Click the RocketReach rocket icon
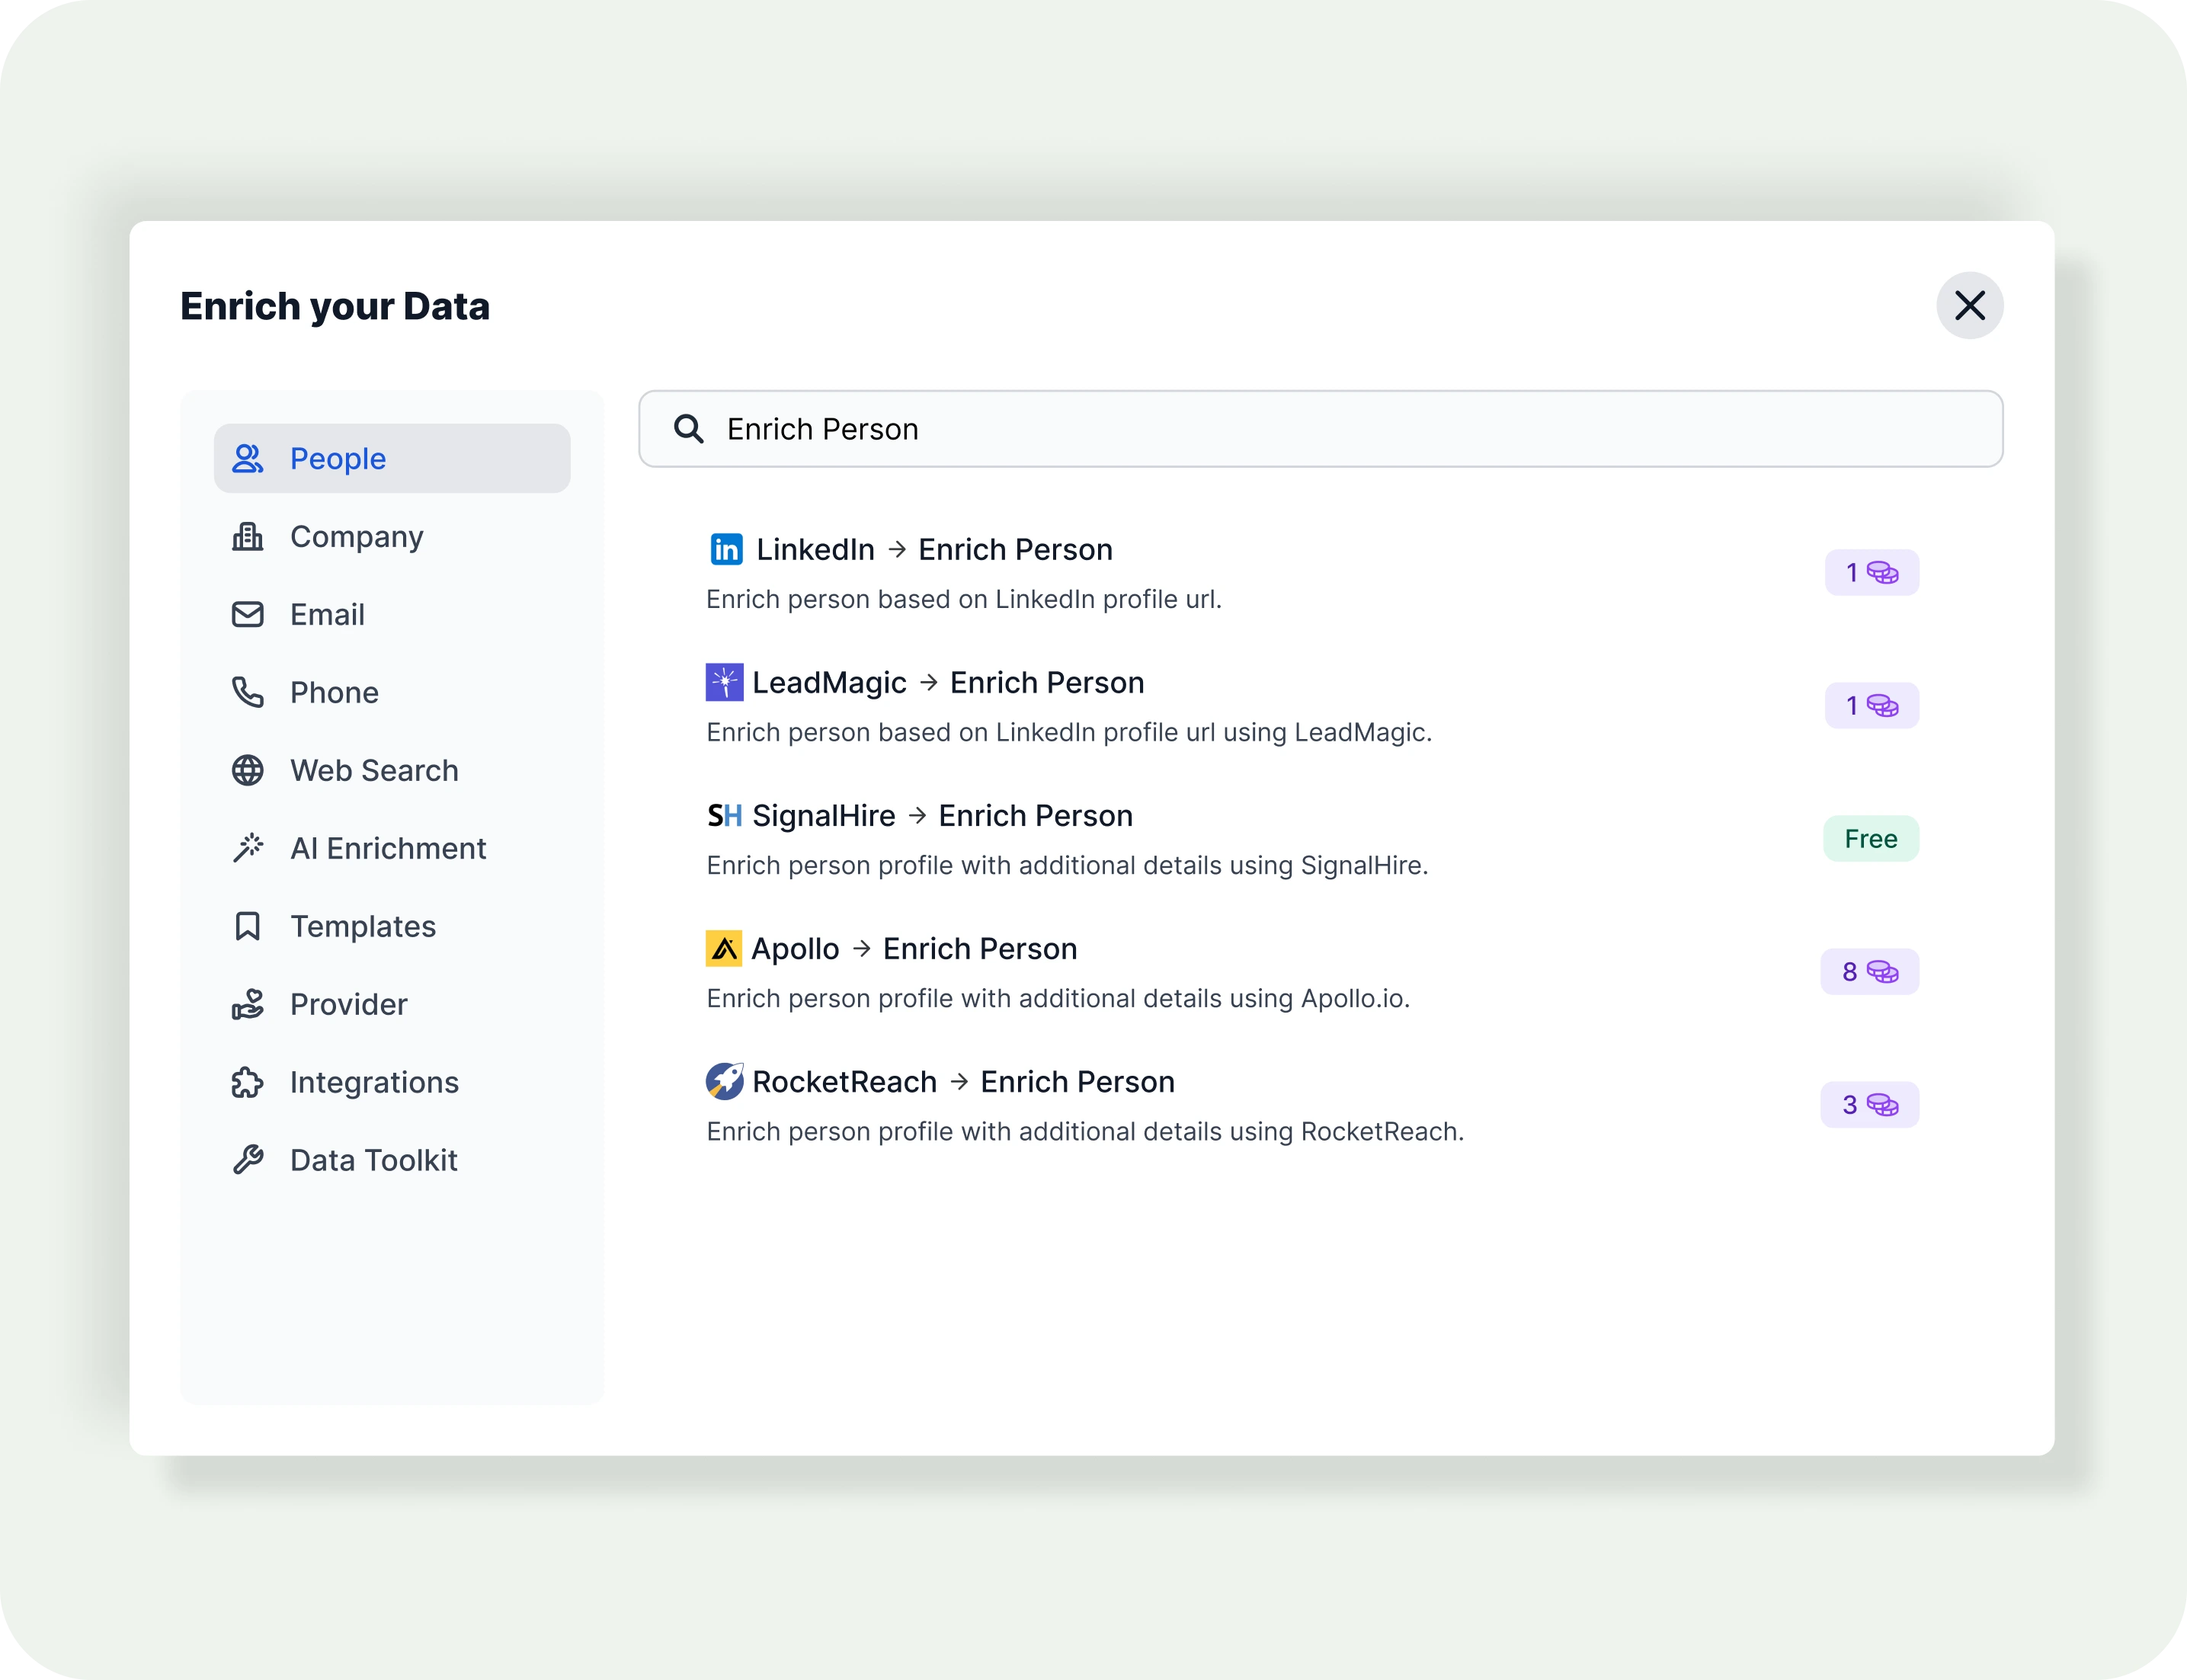 point(724,1081)
